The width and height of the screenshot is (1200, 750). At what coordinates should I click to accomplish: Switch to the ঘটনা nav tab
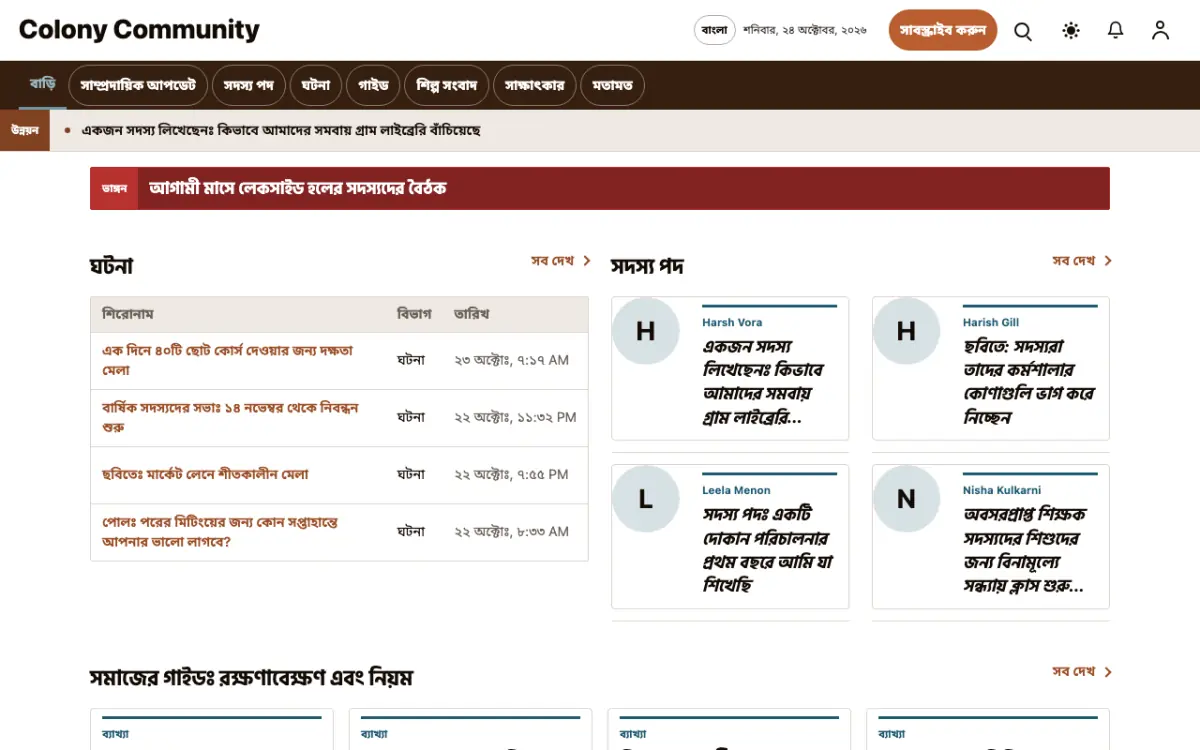point(316,85)
